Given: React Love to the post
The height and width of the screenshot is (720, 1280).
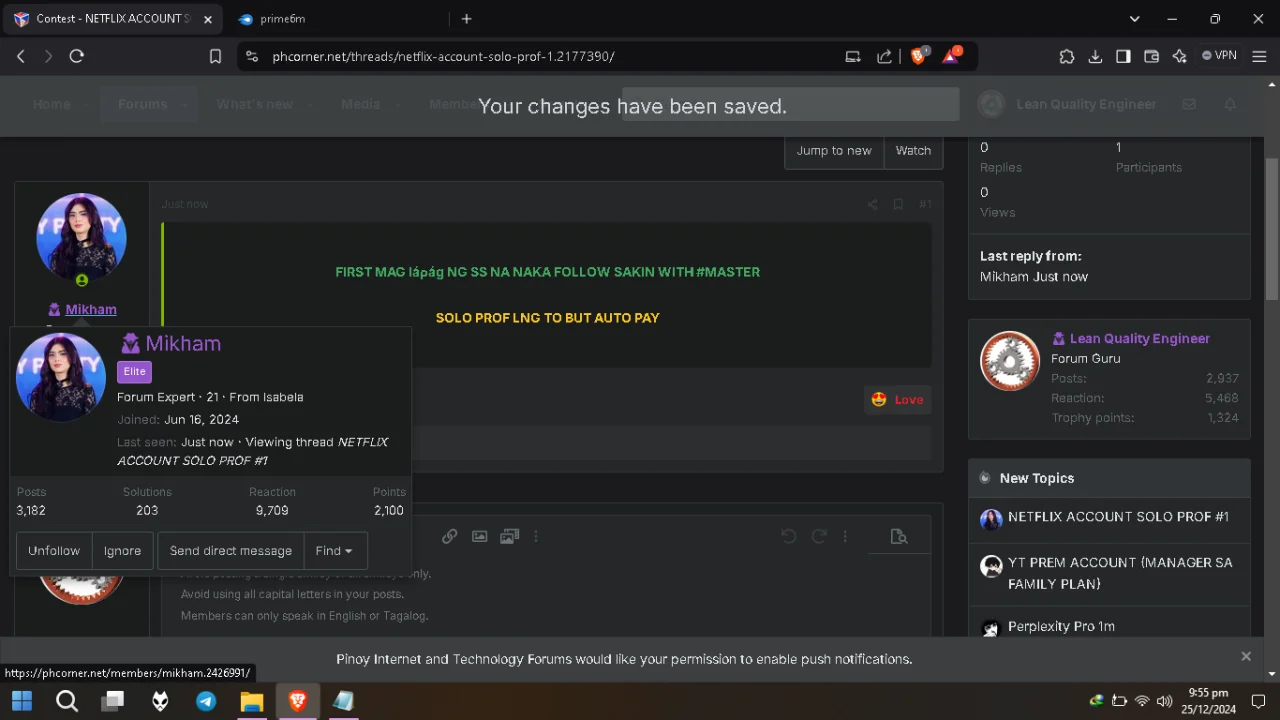Looking at the screenshot, I should tap(897, 400).
